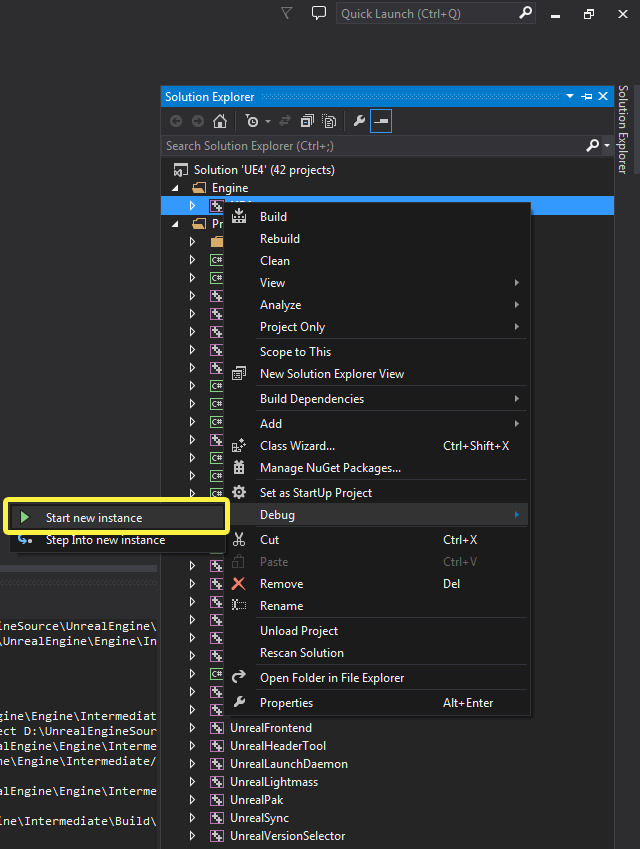This screenshot has height=849, width=640.
Task: Expand the UnrealFrontend project node
Action: click(192, 728)
